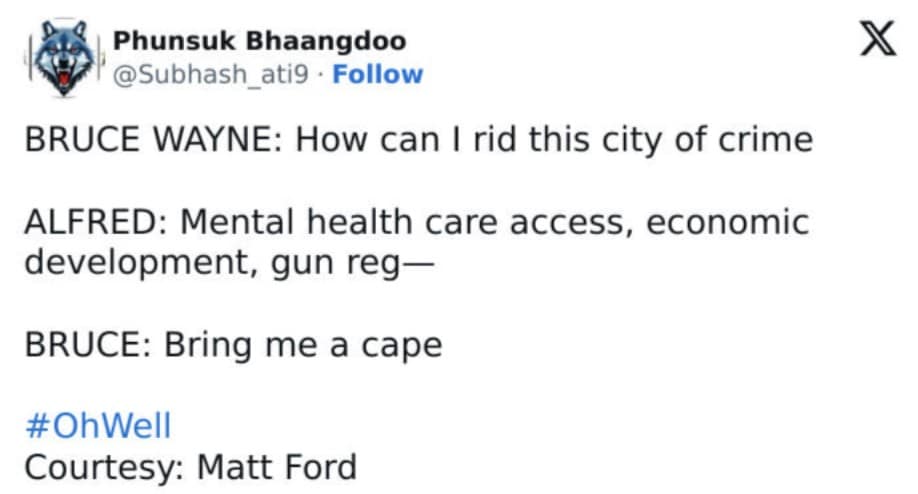Click the Phunsuk Bhaangdoo display name

259,41
